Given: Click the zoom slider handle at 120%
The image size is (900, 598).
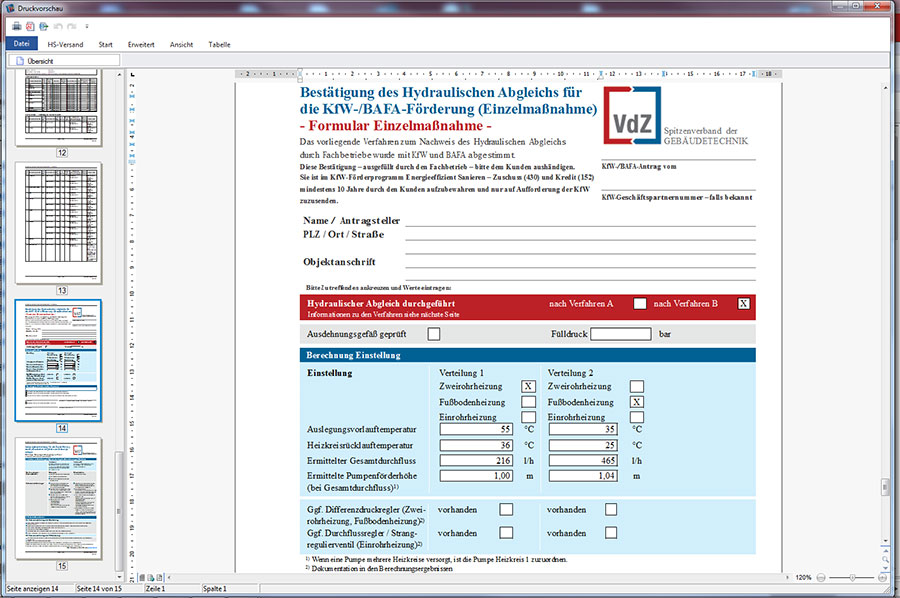Looking at the screenshot, I should coord(852,578).
